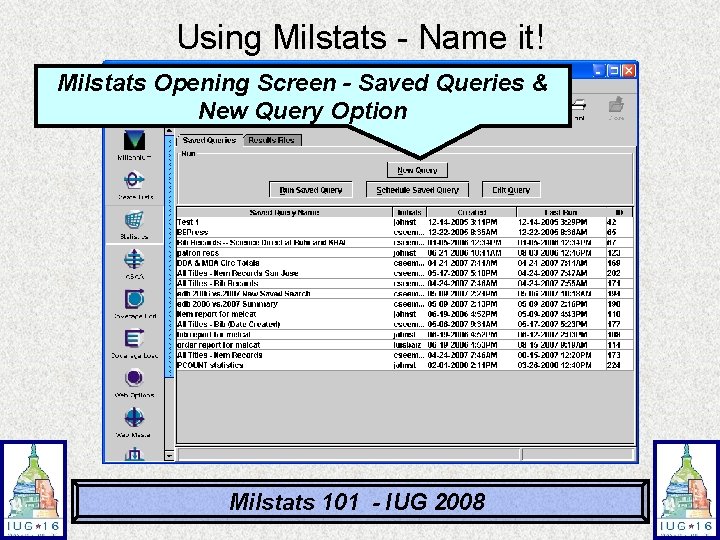Image resolution: width=720 pixels, height=540 pixels.
Task: Switch to the Results Files tab
Action: click(x=271, y=140)
